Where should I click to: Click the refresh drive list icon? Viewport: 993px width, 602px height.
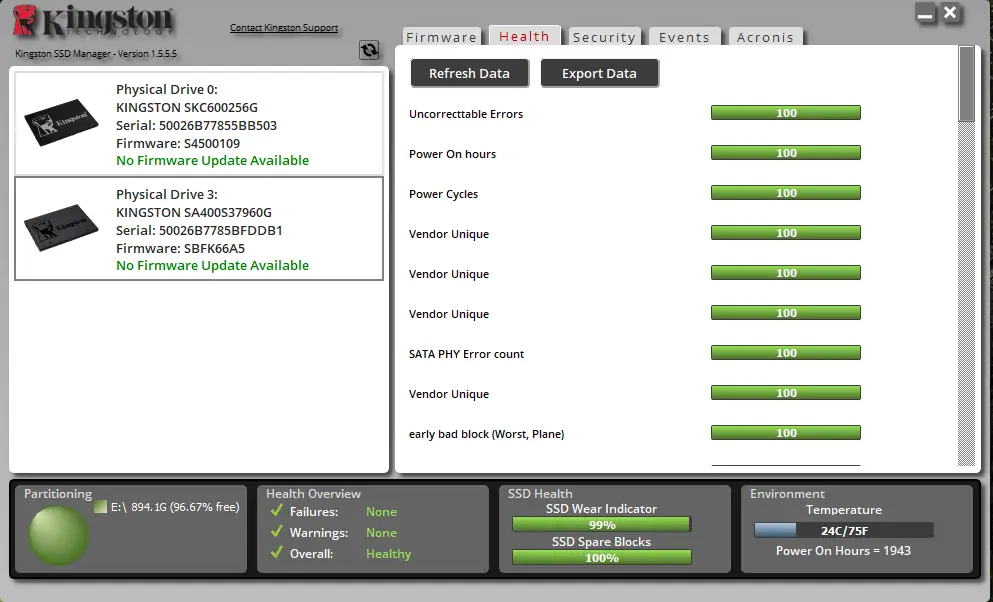pyautogui.click(x=369, y=50)
